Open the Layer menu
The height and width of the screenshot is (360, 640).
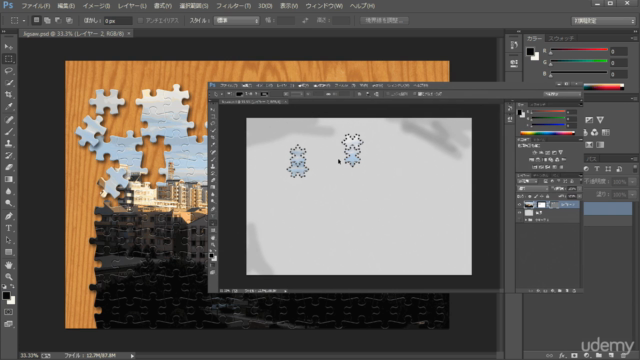(132, 6)
